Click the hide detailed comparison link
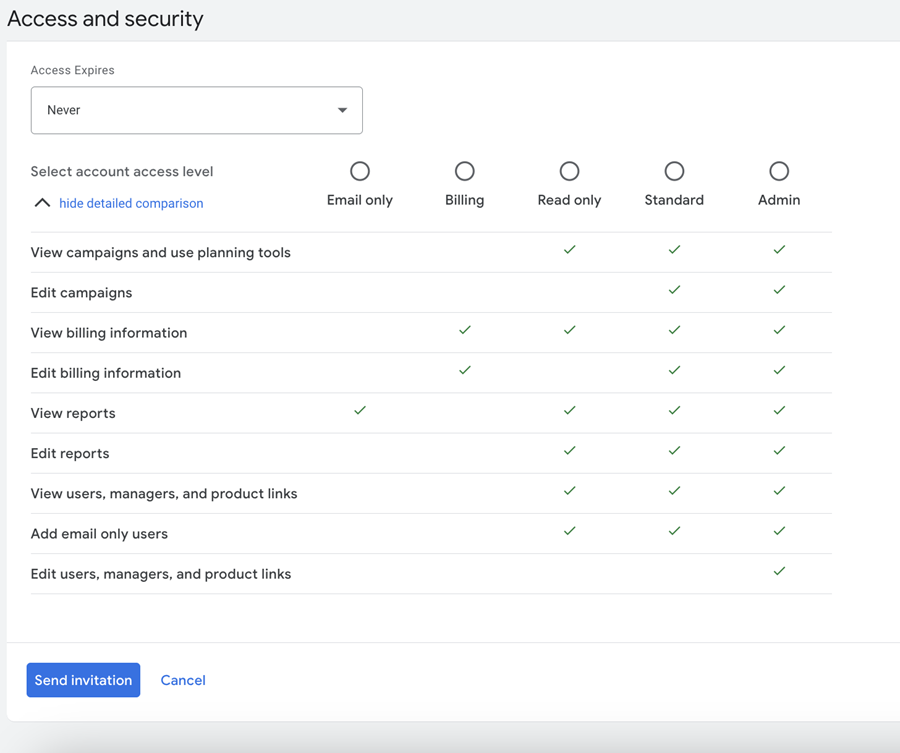Image resolution: width=900 pixels, height=753 pixels. (x=131, y=203)
